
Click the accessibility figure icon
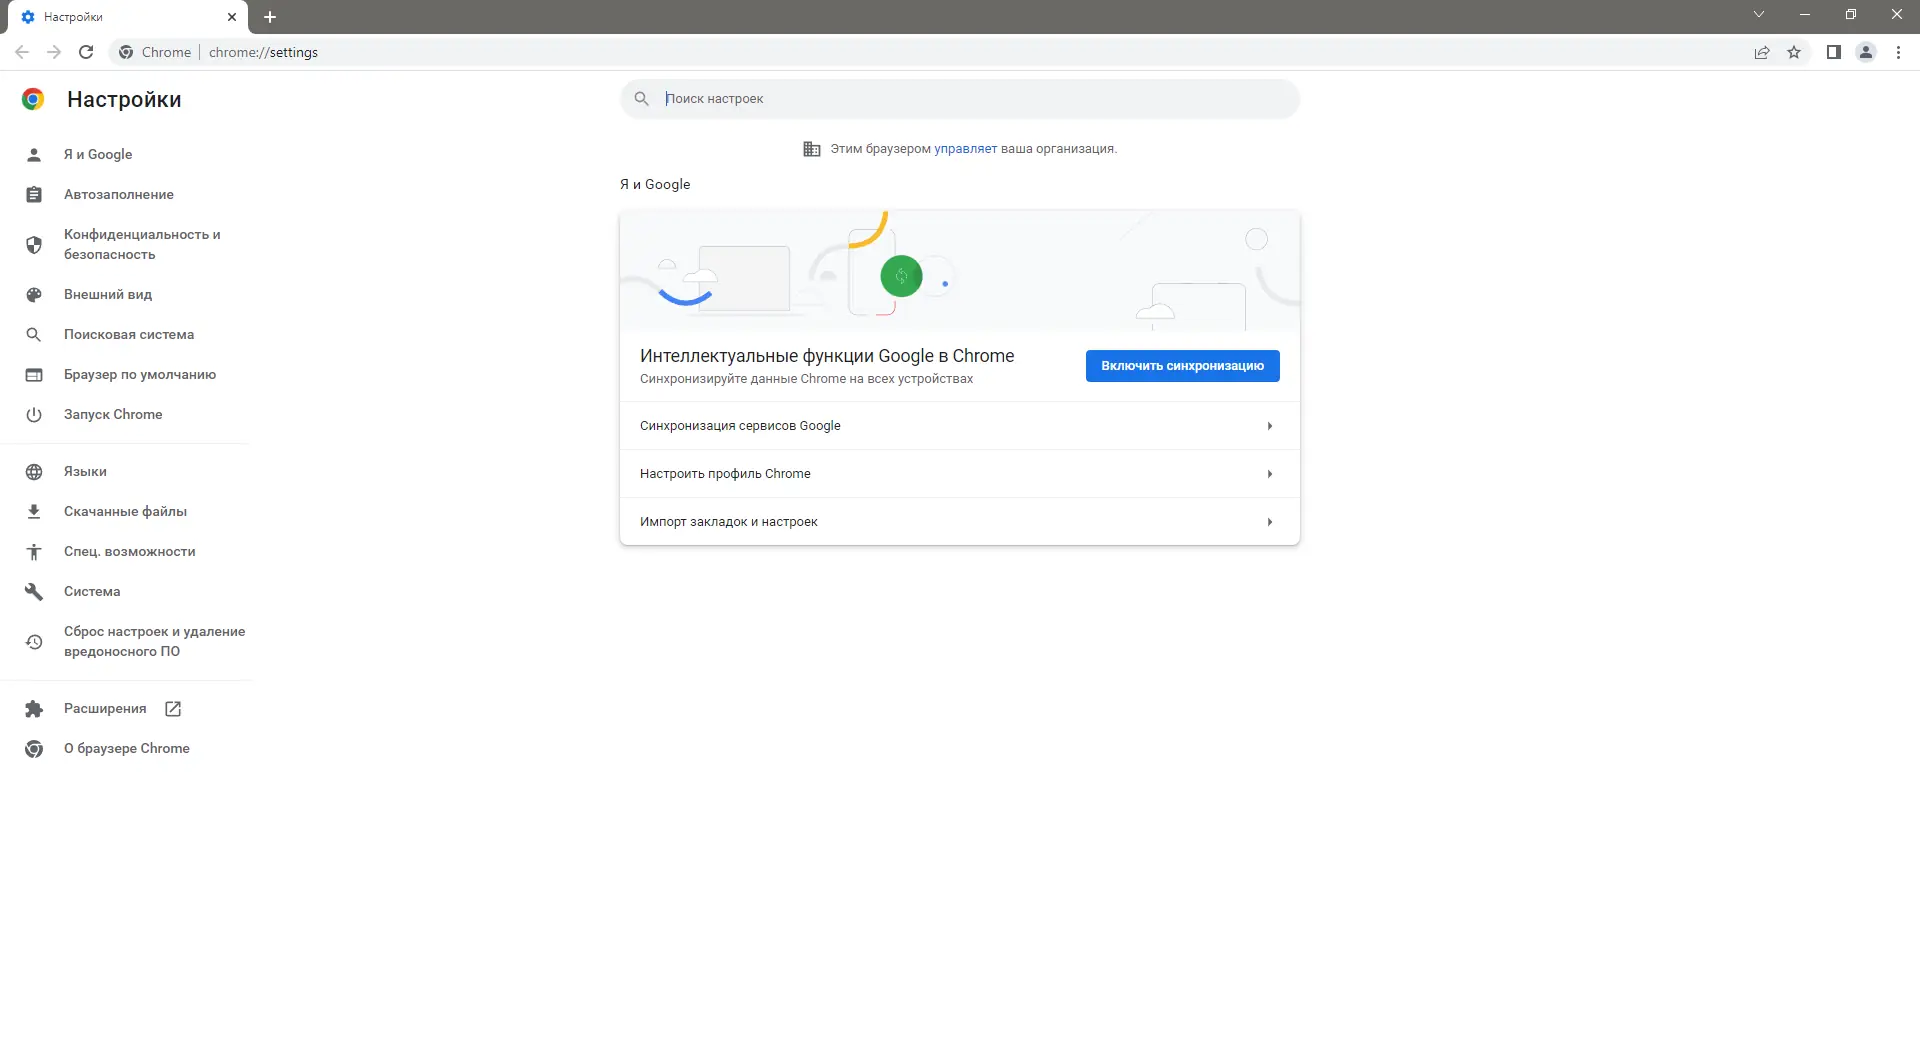pos(34,552)
